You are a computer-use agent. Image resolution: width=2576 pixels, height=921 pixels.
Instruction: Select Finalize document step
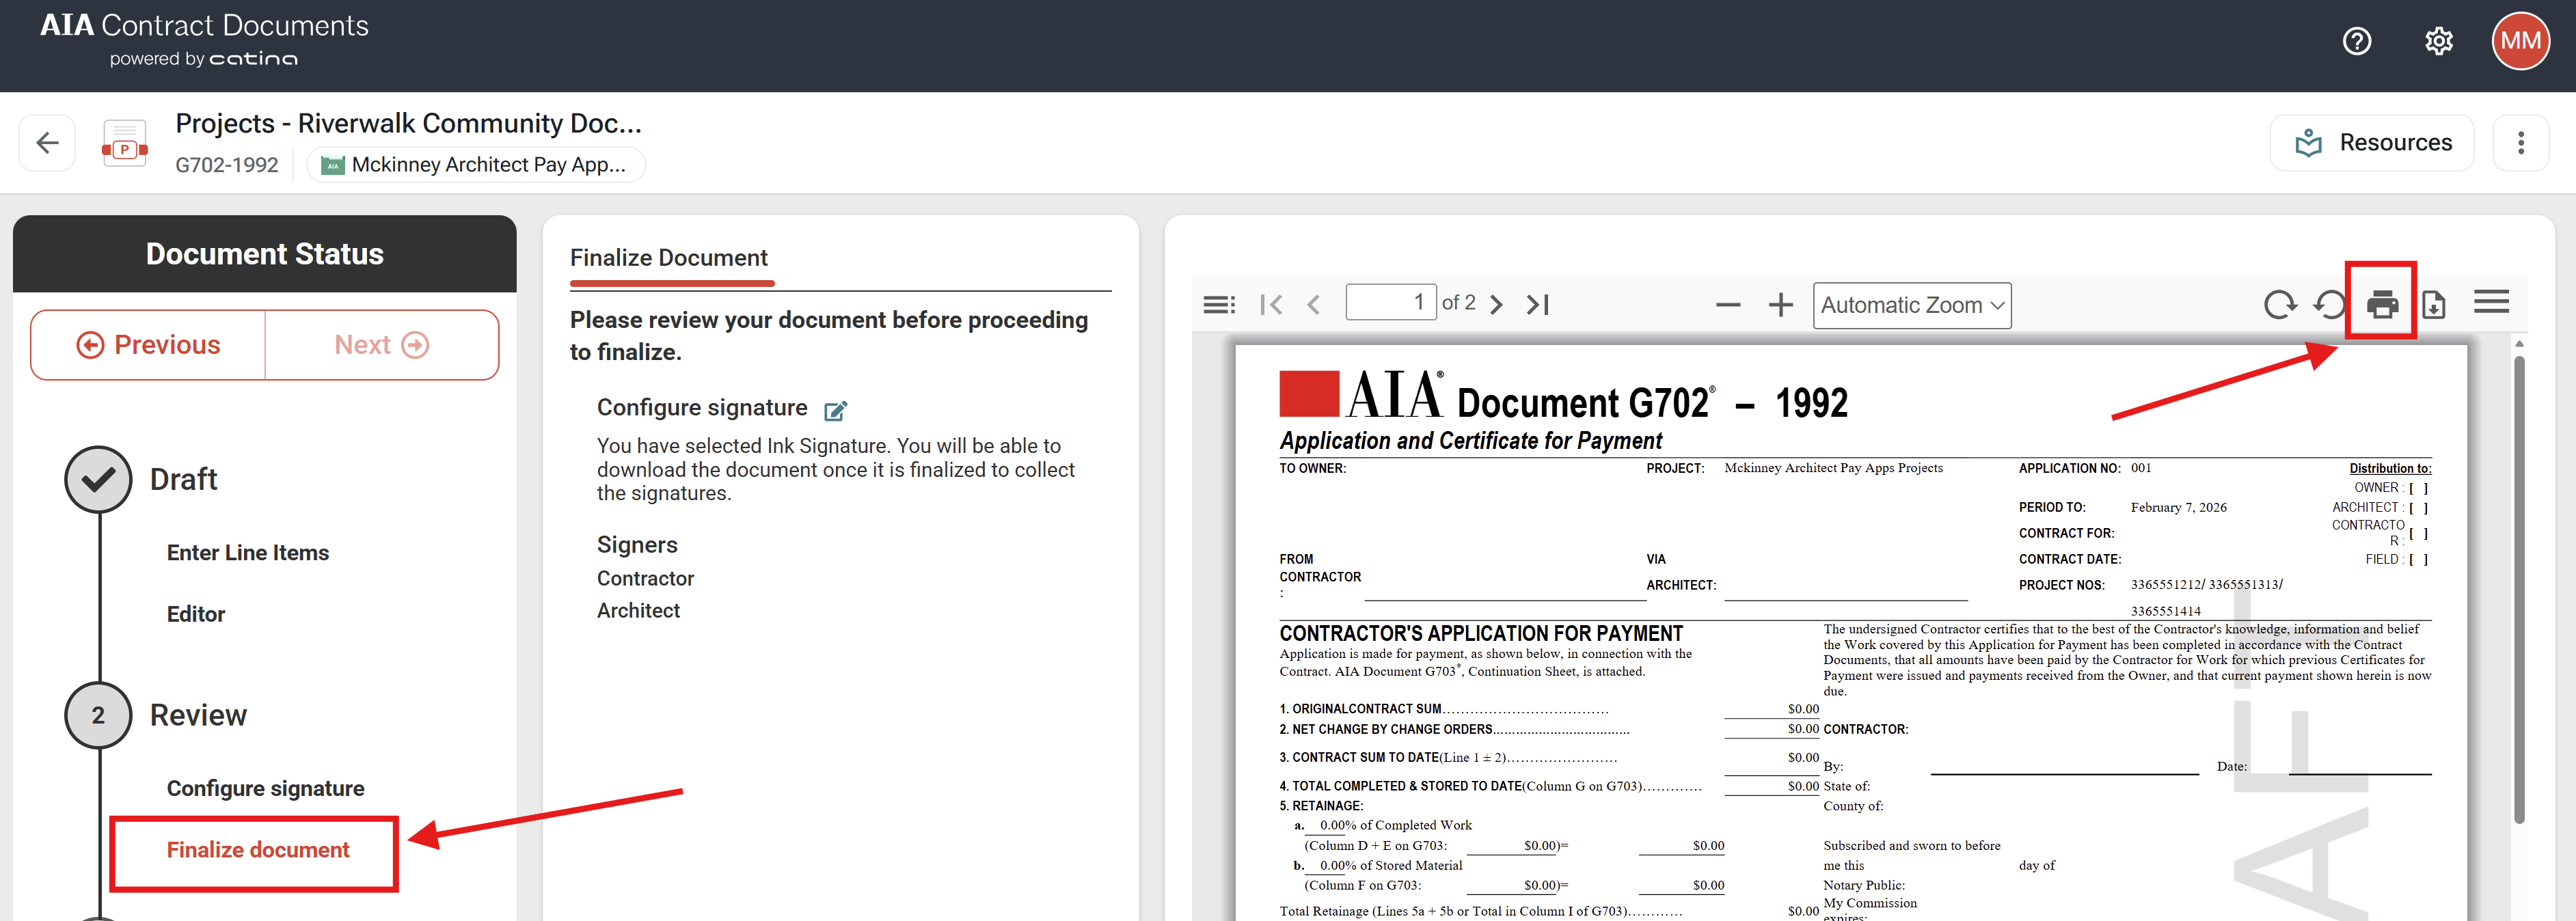[258, 850]
